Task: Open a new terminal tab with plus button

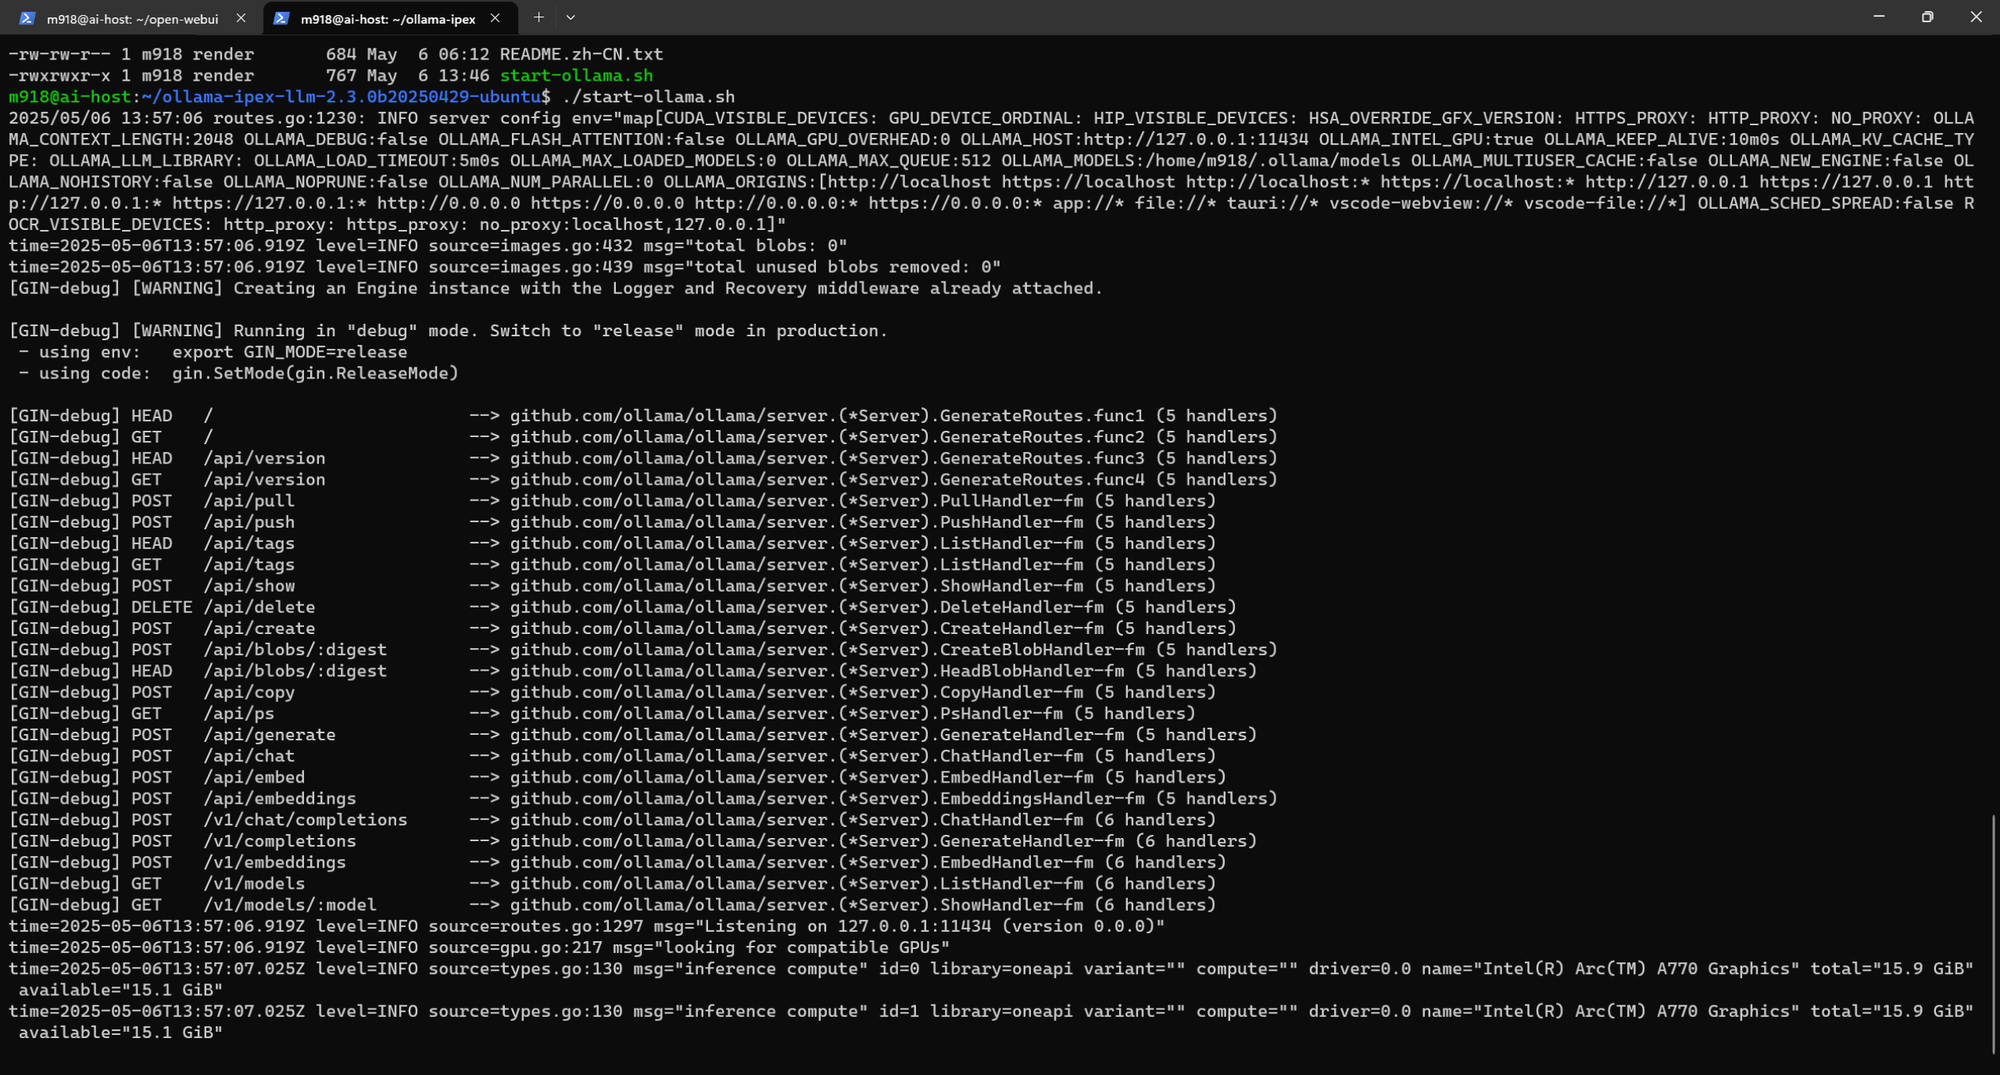Action: pyautogui.click(x=538, y=17)
